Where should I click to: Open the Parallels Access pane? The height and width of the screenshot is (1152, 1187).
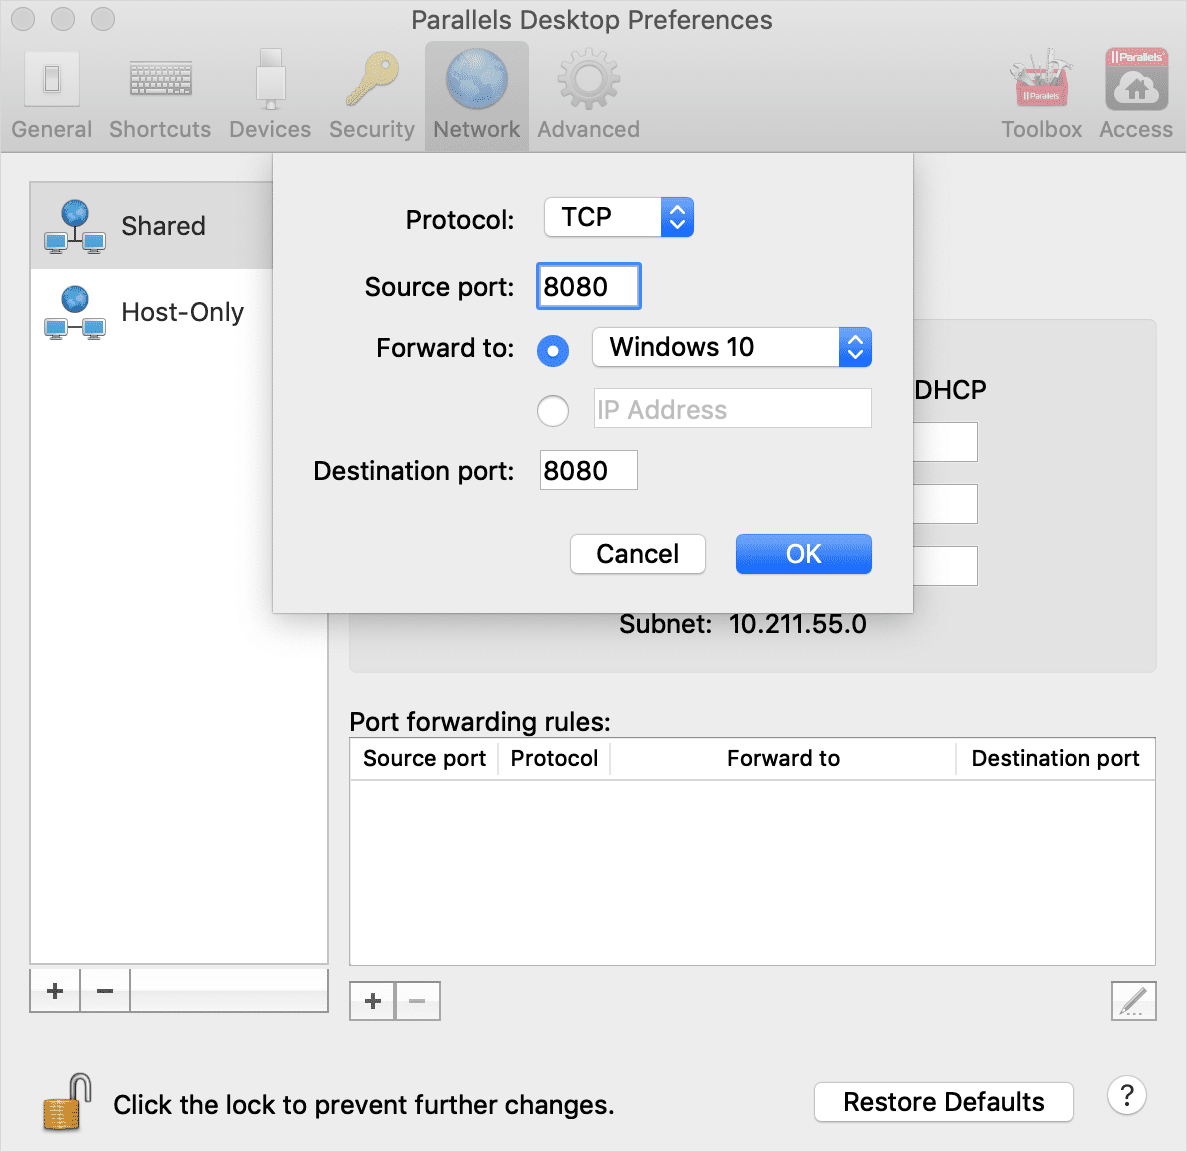pyautogui.click(x=1135, y=95)
